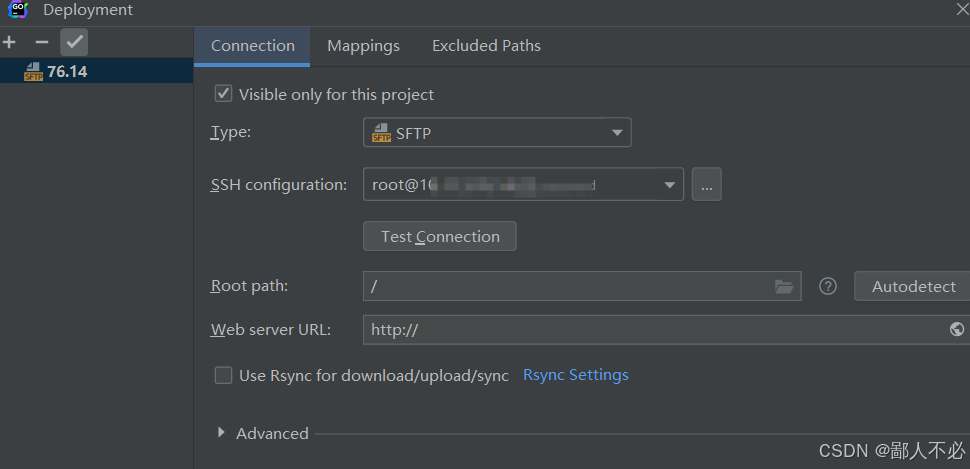
Task: Enable Use Rsync for download/upload/sync
Action: coord(223,375)
